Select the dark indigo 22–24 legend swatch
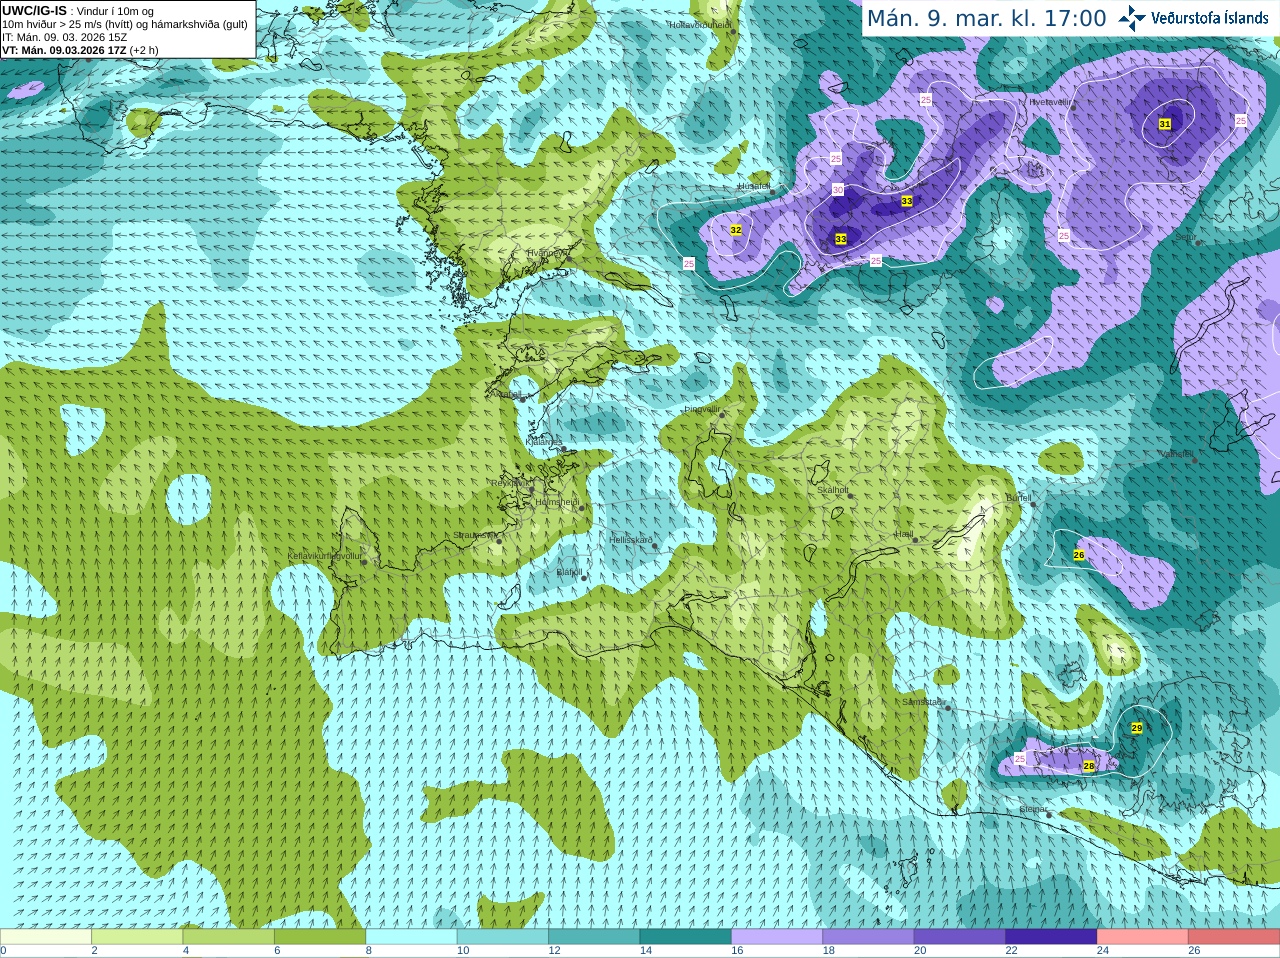The height and width of the screenshot is (958, 1280). pos(1051,937)
